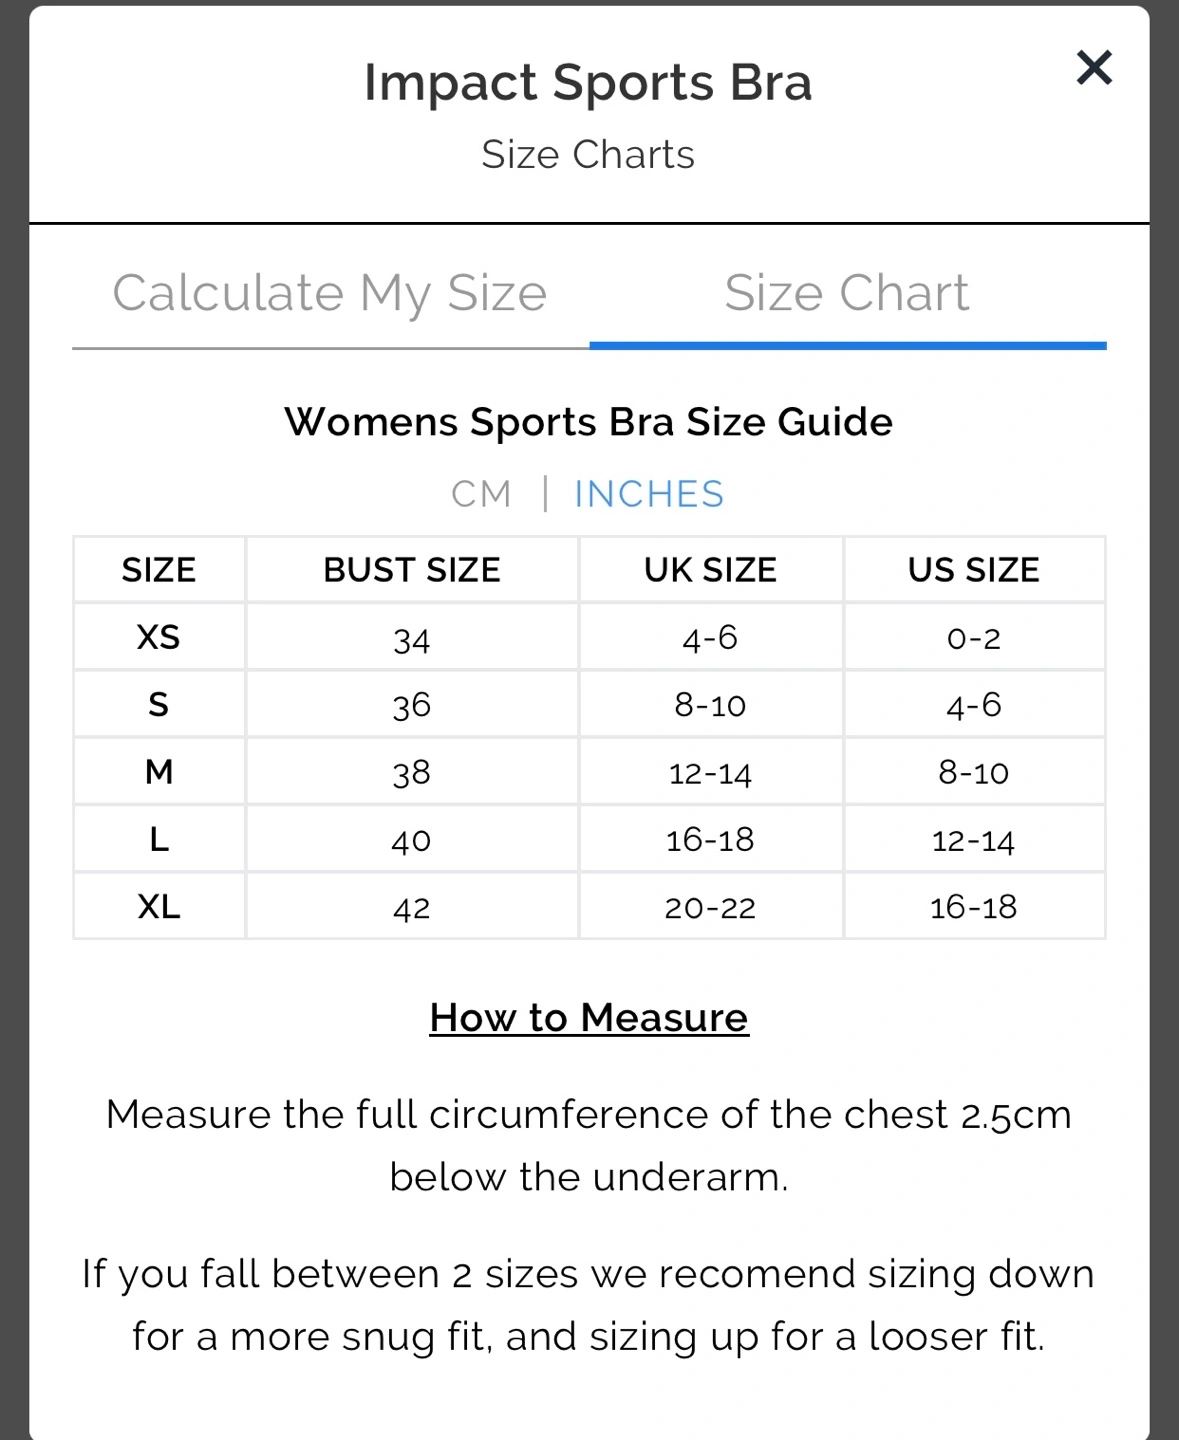Select the XS size row label
The width and height of the screenshot is (1179, 1440).
(x=159, y=637)
